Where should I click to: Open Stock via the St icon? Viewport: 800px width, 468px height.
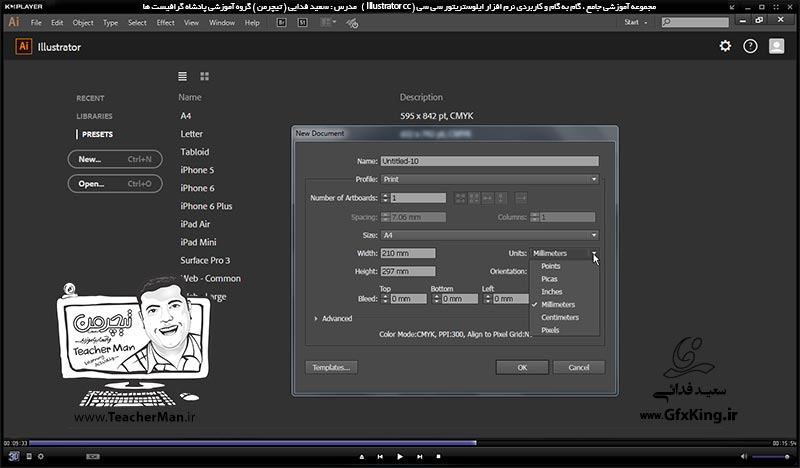pos(303,22)
